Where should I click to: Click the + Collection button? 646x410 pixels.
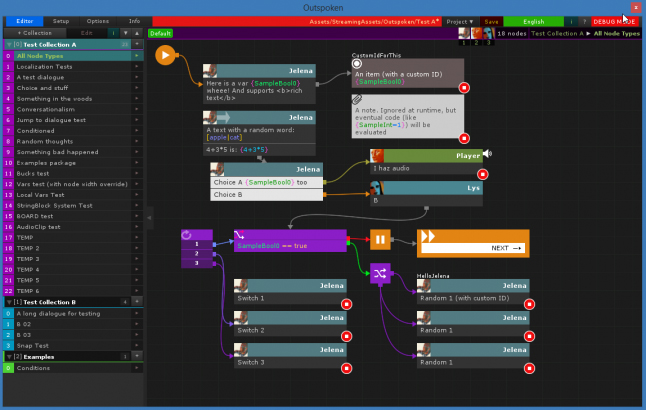(x=35, y=33)
